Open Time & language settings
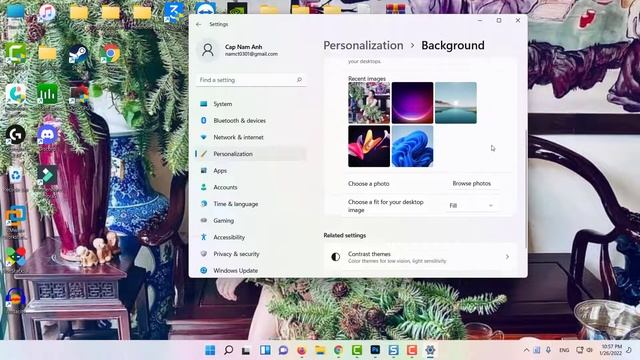The image size is (640, 360). click(x=251, y=204)
